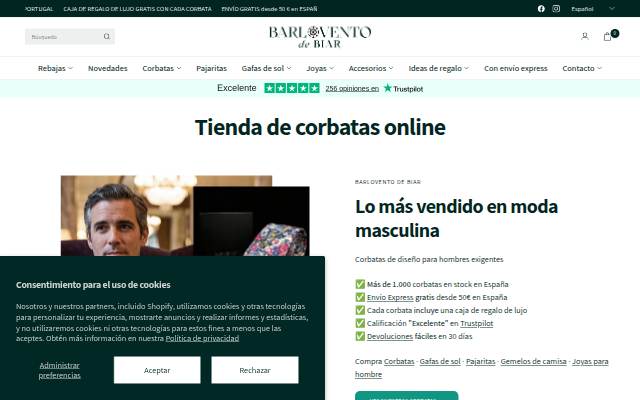Open the Gafas de sol text link
Image resolution: width=640 pixels, height=400 pixels.
440,361
